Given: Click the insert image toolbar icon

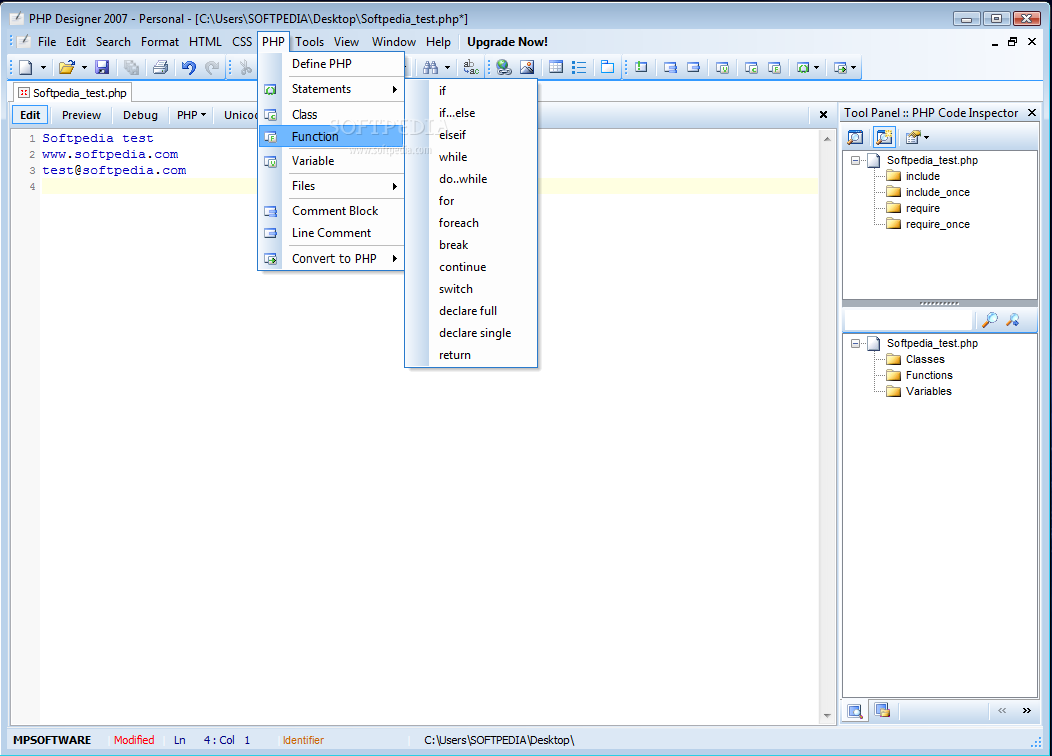Looking at the screenshot, I should 526,67.
